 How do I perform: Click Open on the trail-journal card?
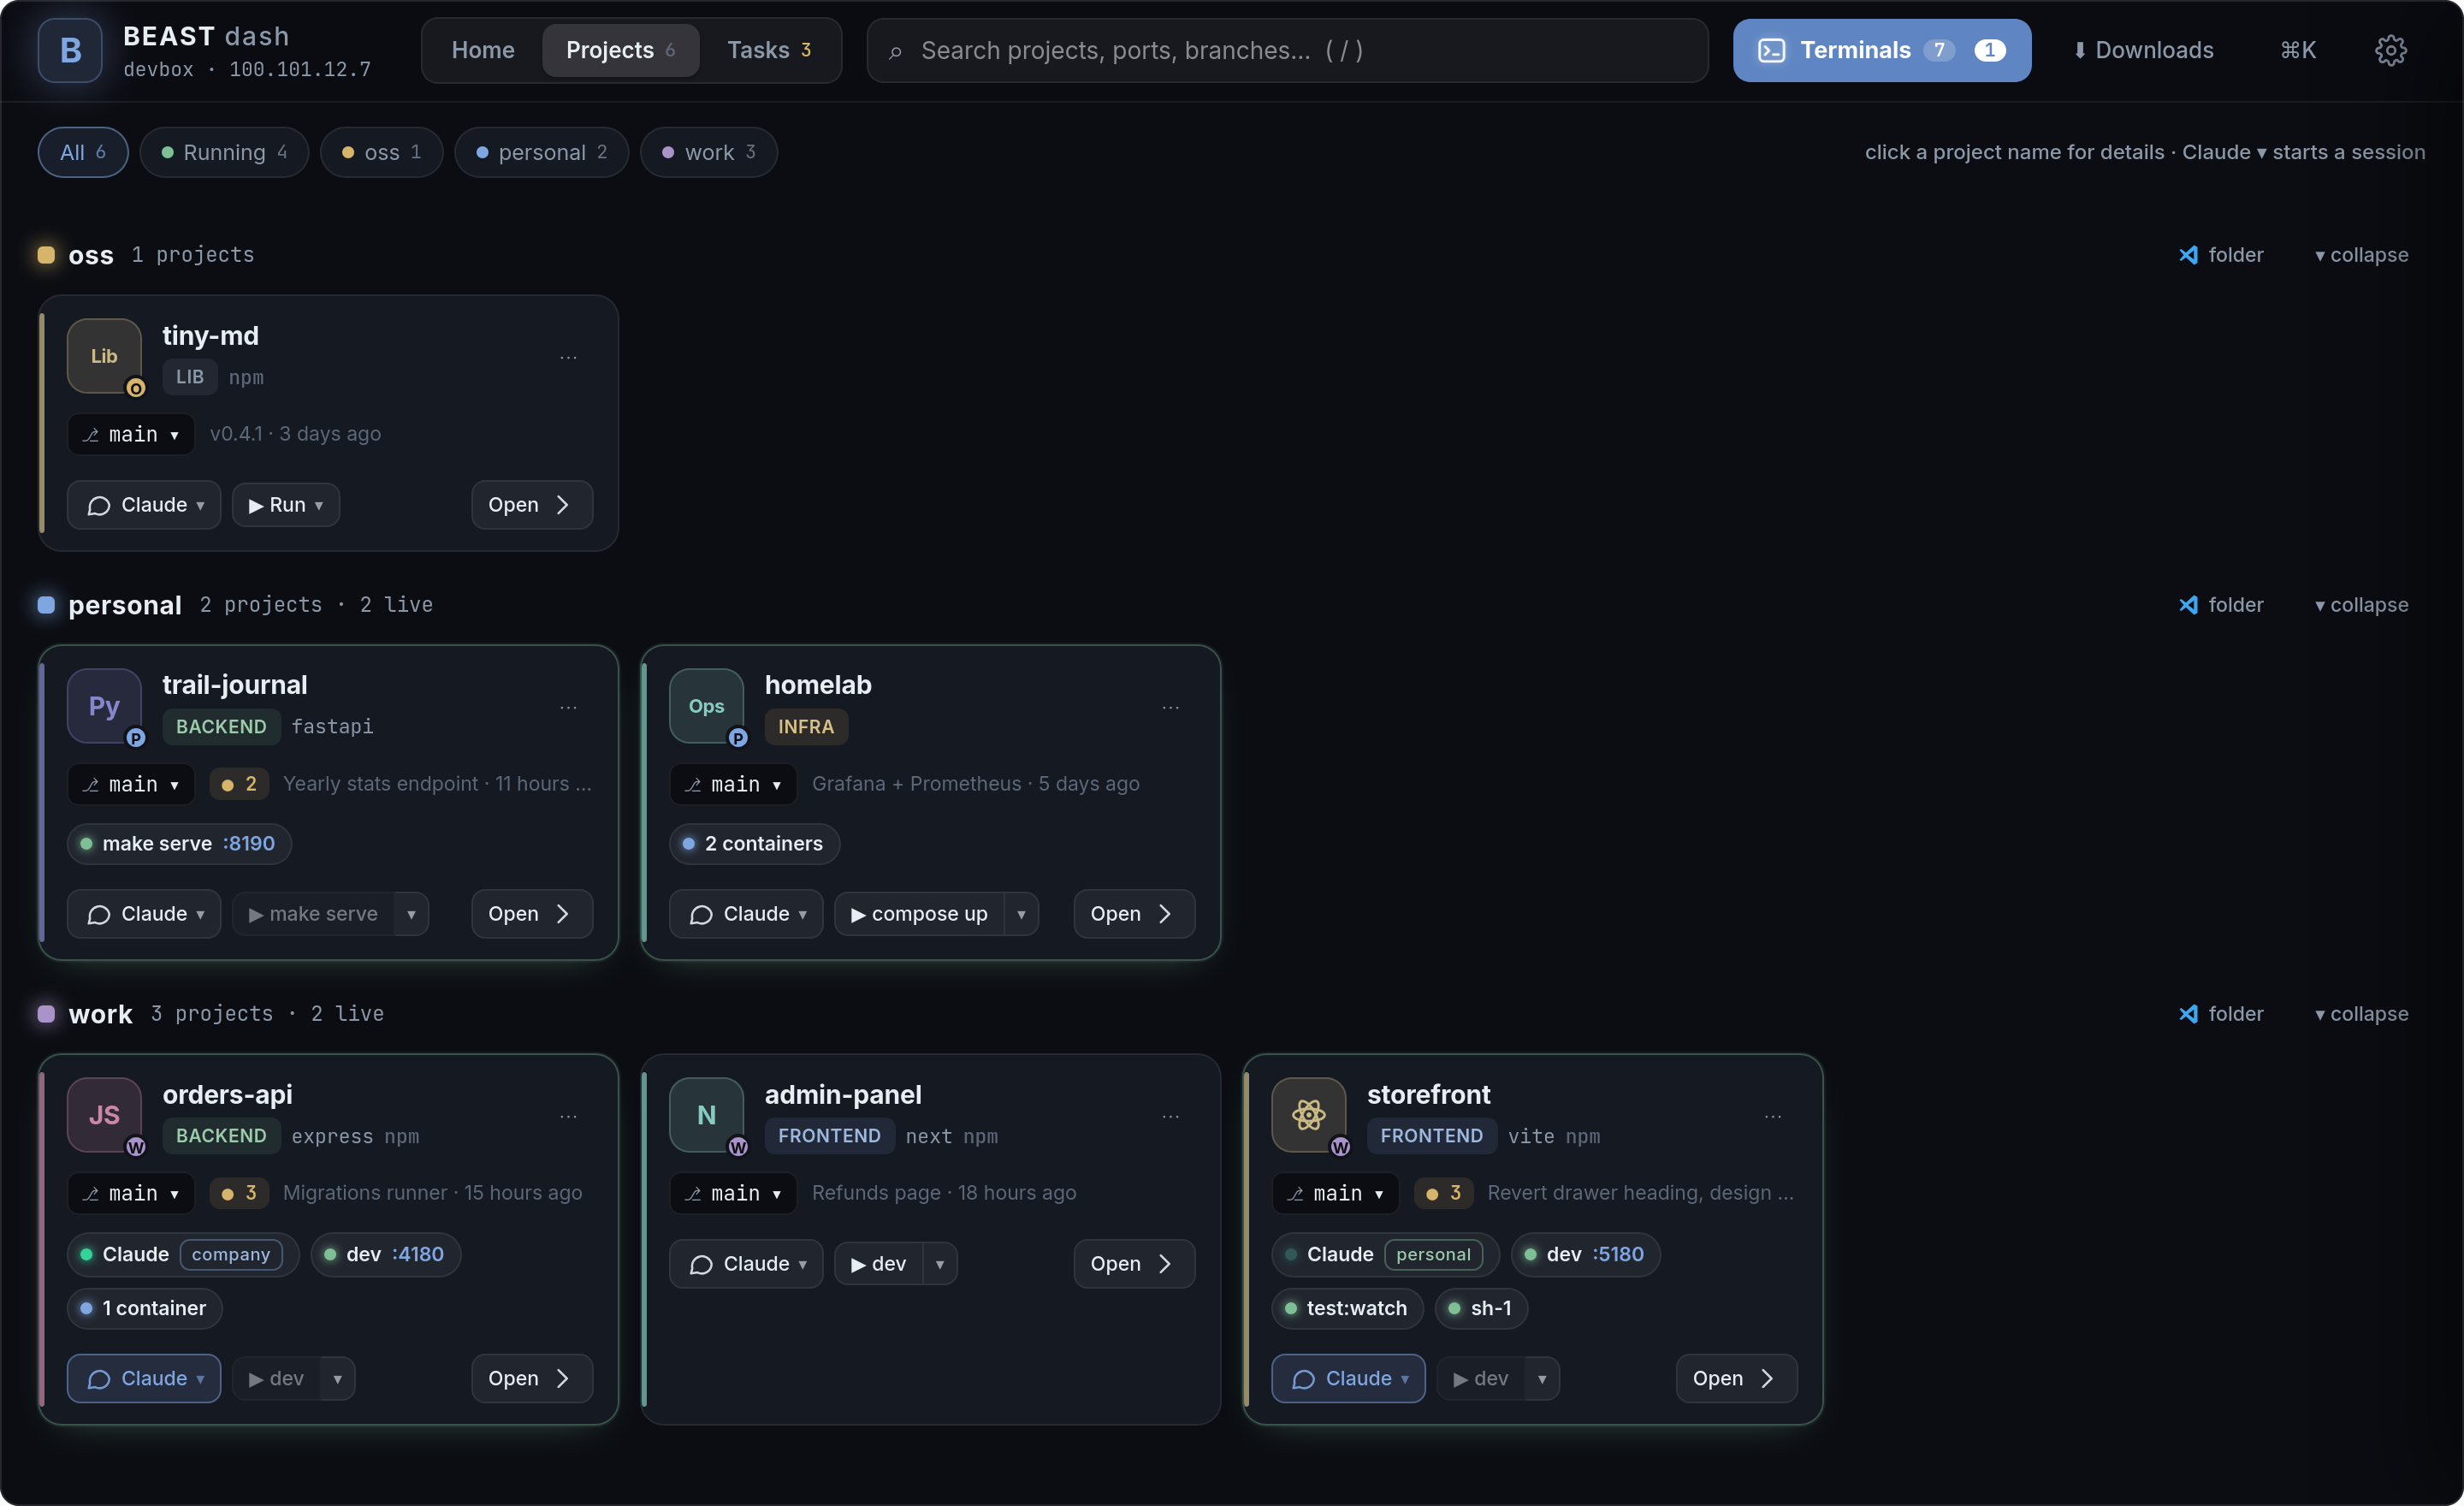pyautogui.click(x=532, y=914)
